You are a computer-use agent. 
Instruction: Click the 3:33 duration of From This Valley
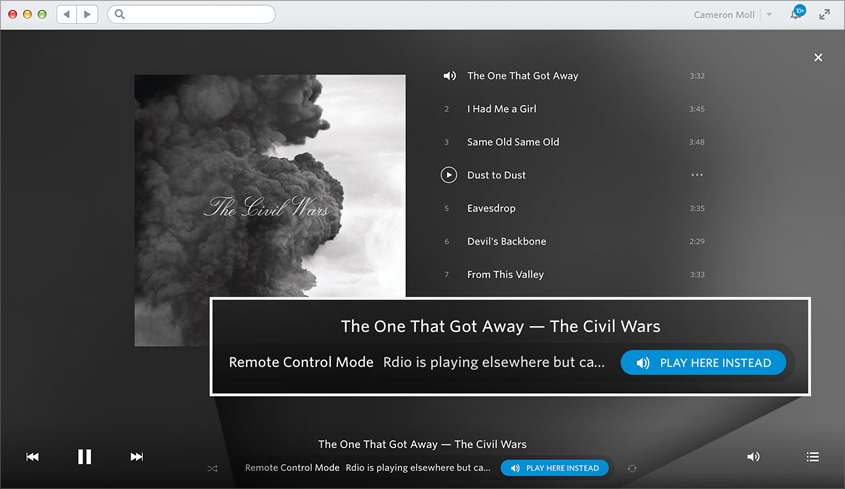click(697, 274)
